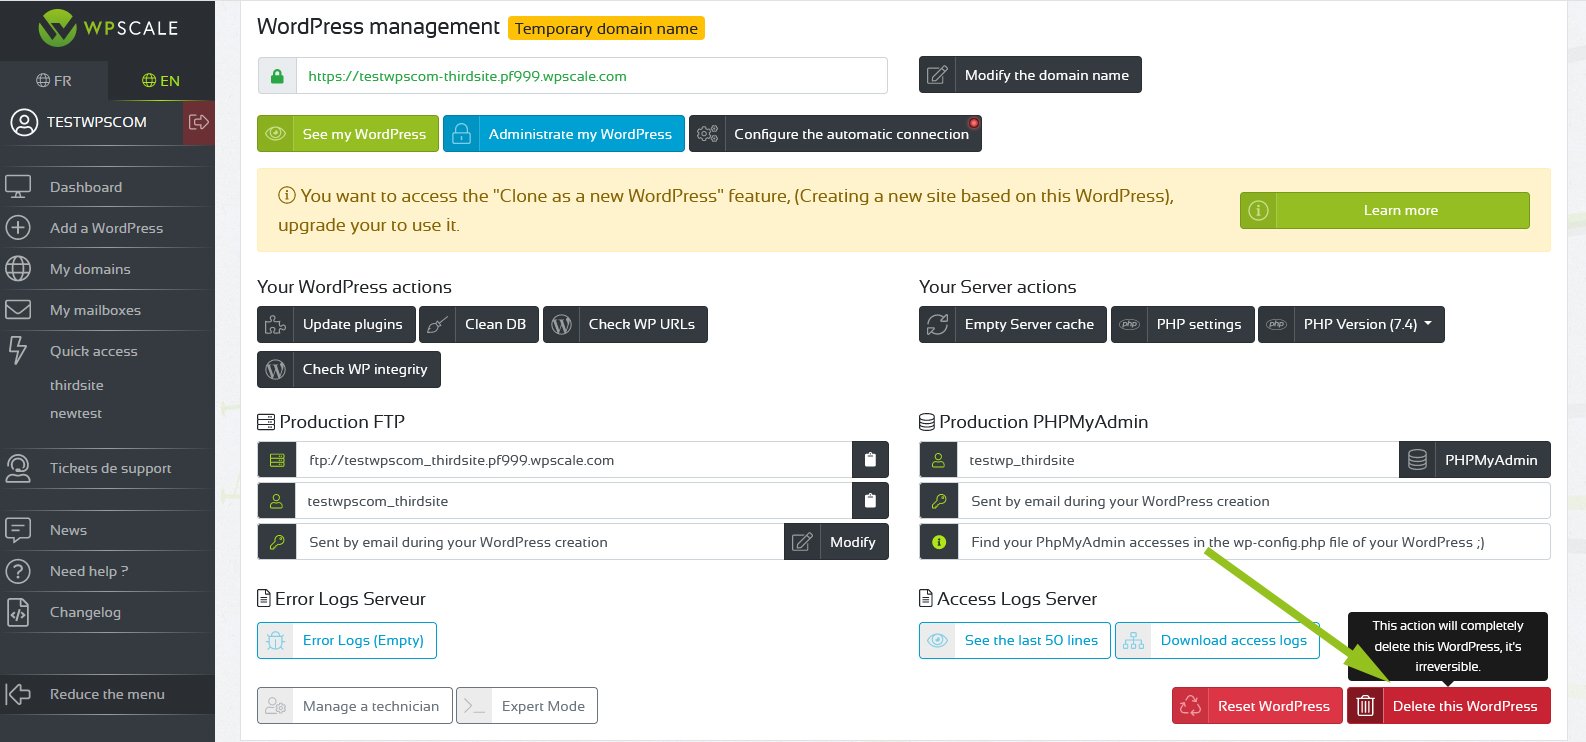Open Expert Mode
This screenshot has height=742, width=1586.
click(x=527, y=706)
